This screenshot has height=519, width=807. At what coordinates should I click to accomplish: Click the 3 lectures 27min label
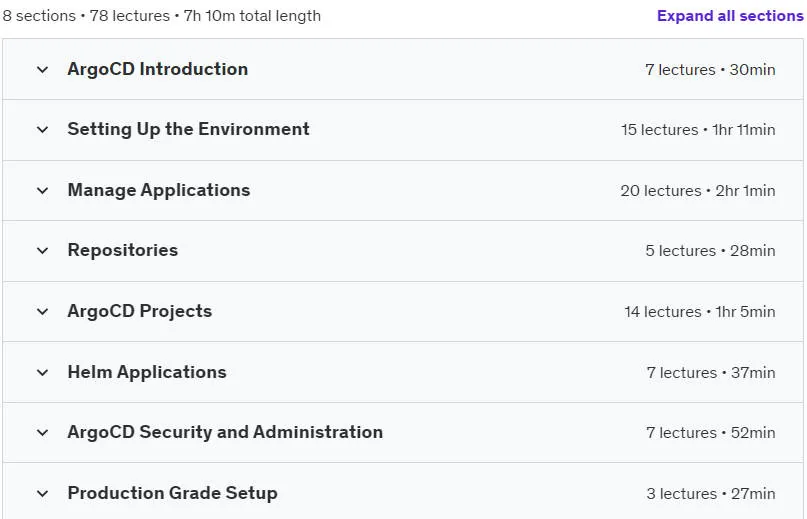click(711, 494)
